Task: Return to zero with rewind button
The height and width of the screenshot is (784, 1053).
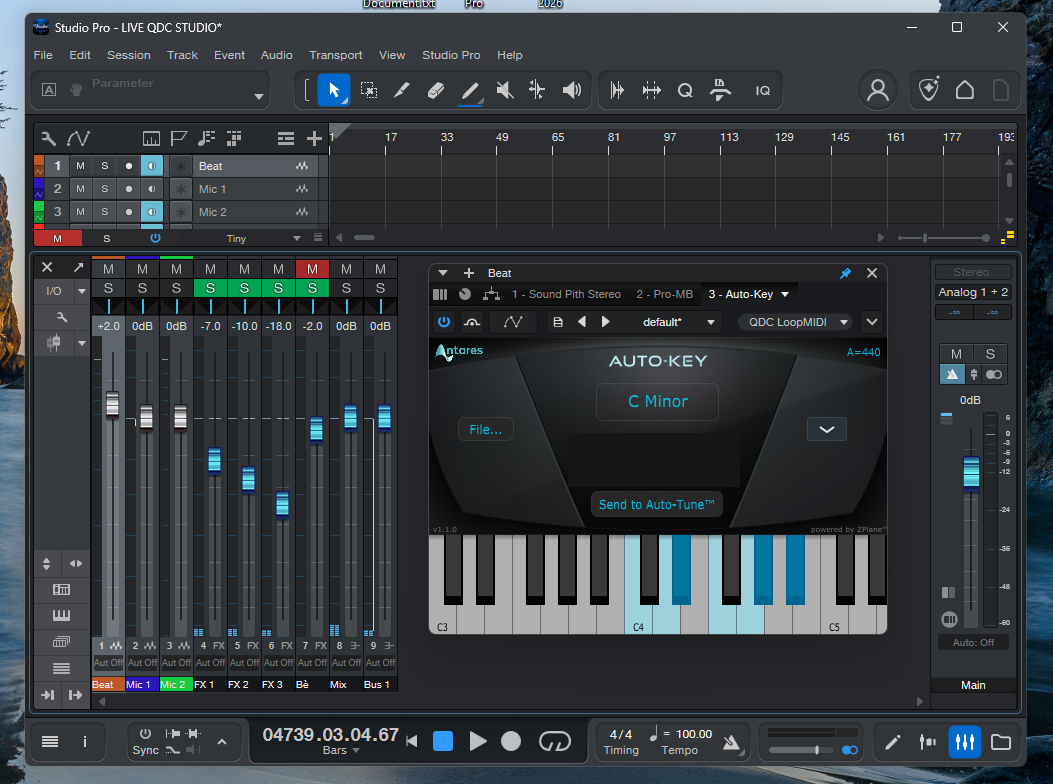Action: tap(412, 741)
